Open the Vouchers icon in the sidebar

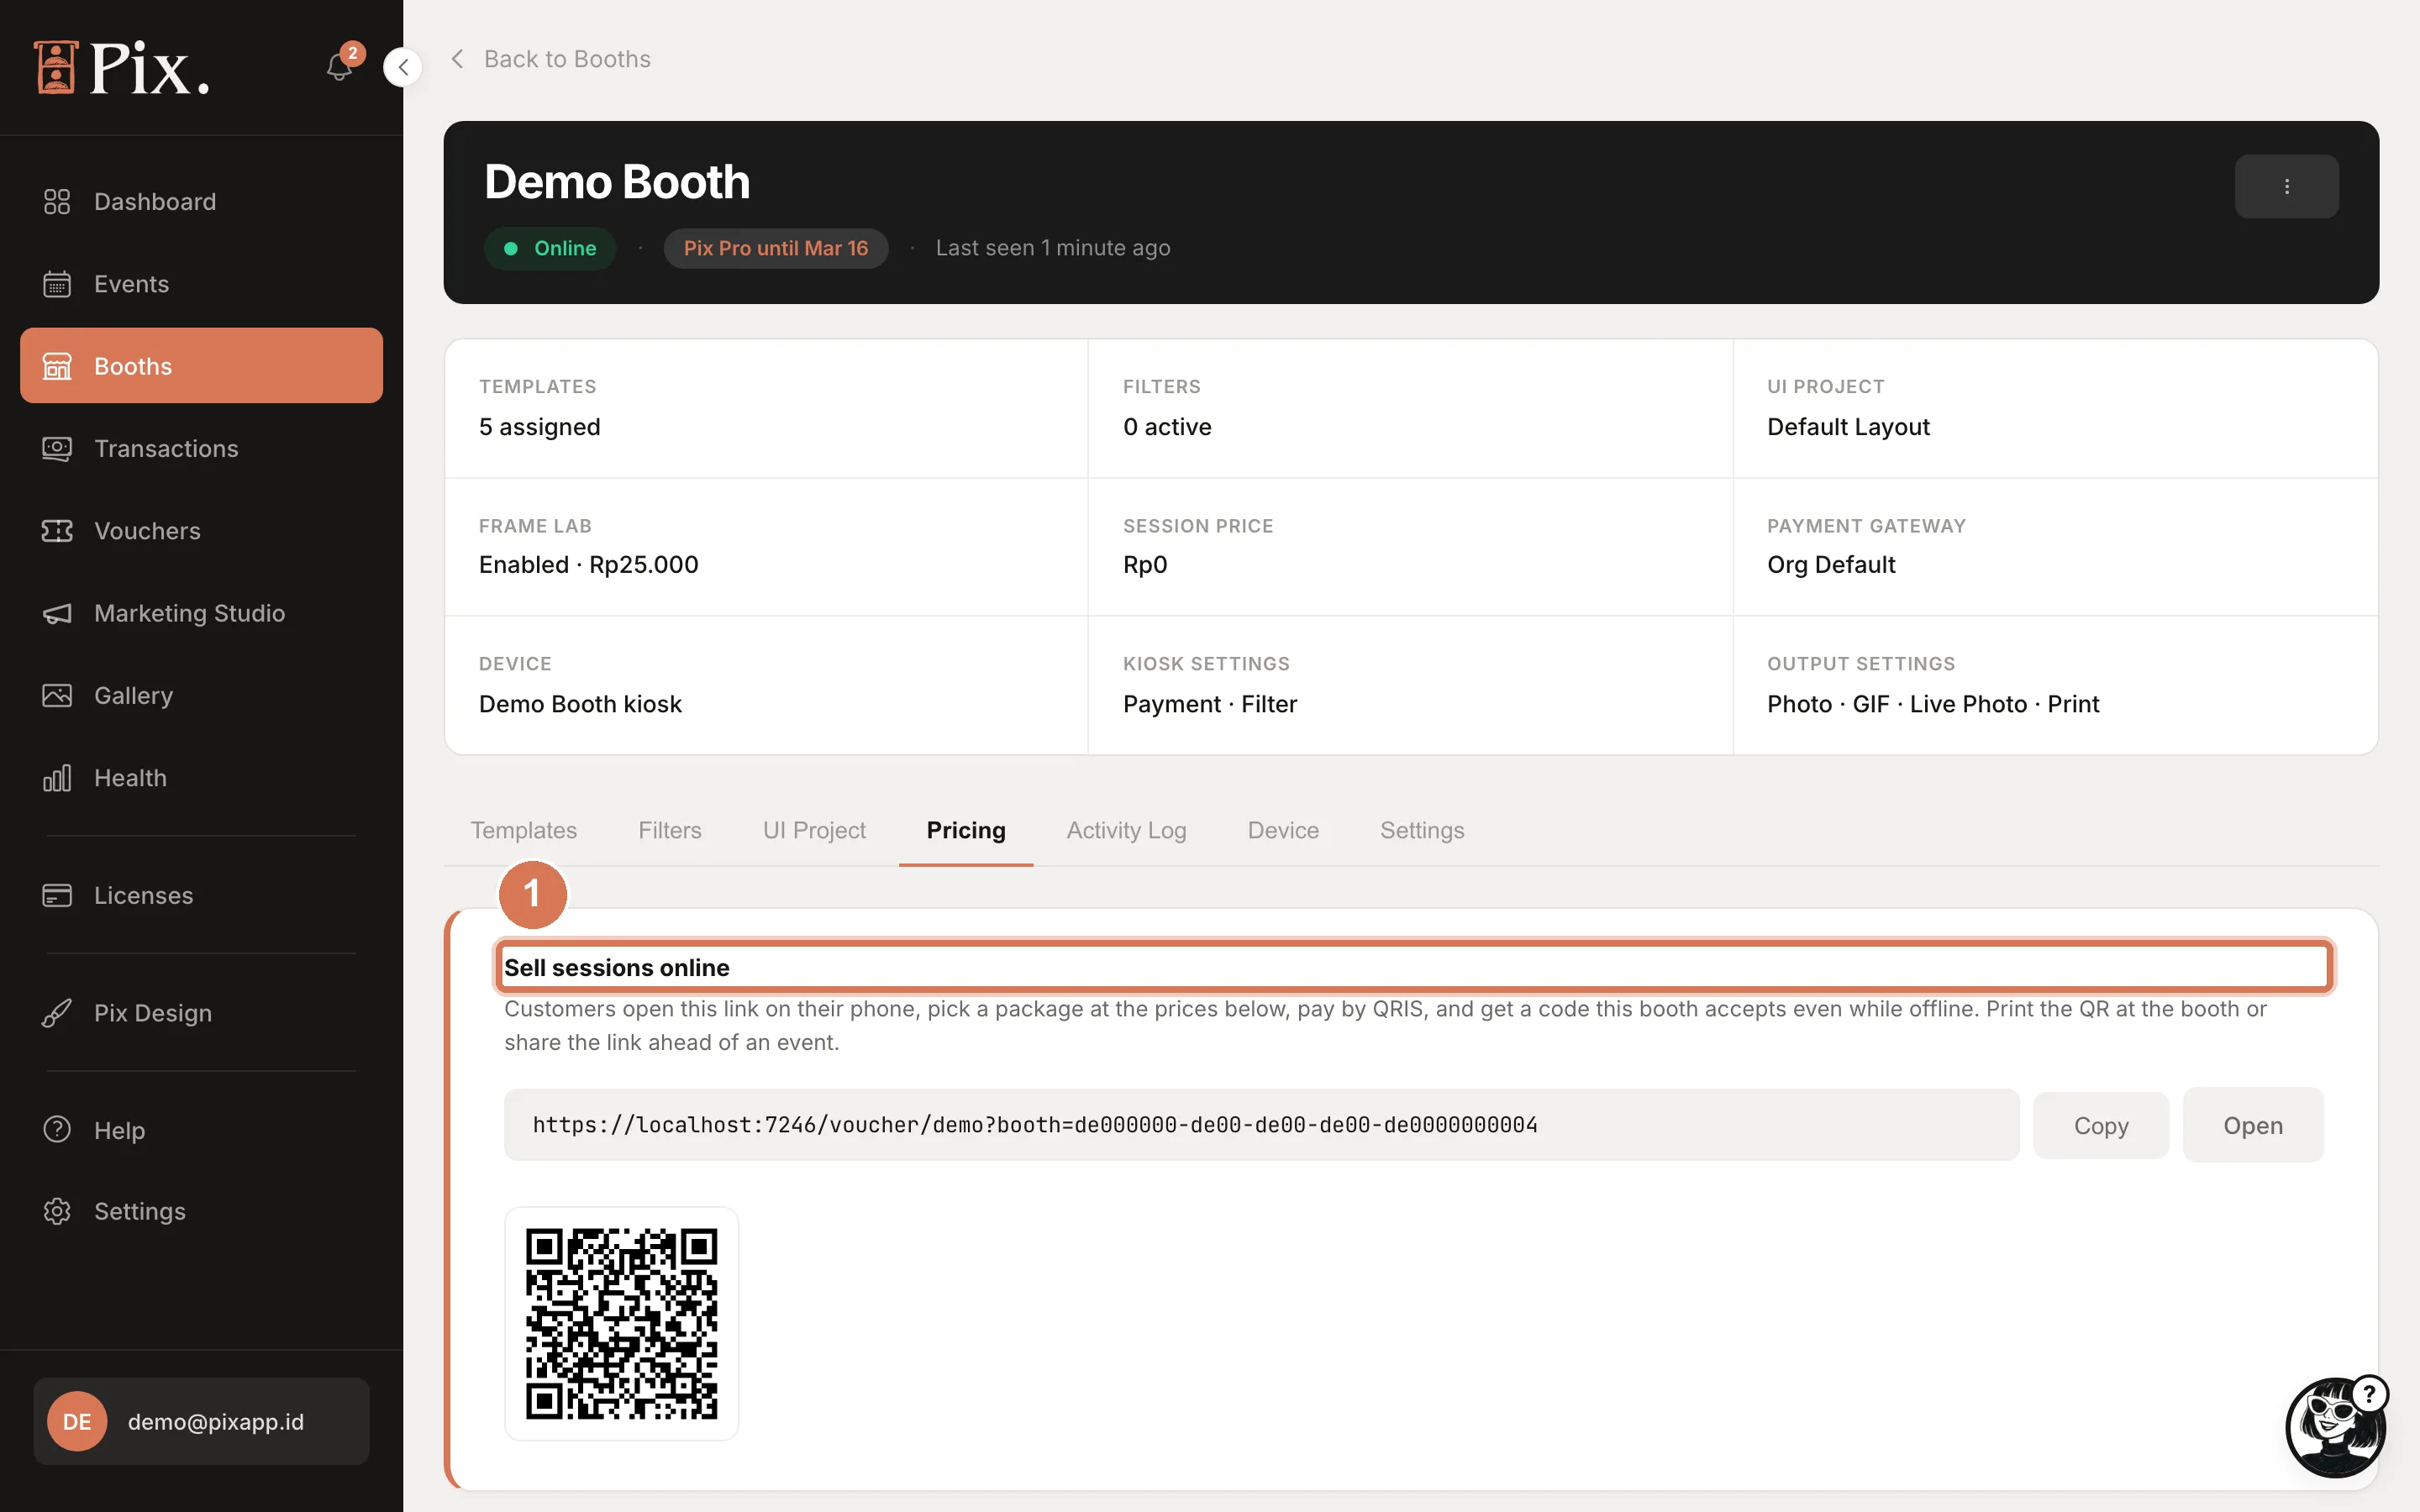click(x=57, y=531)
